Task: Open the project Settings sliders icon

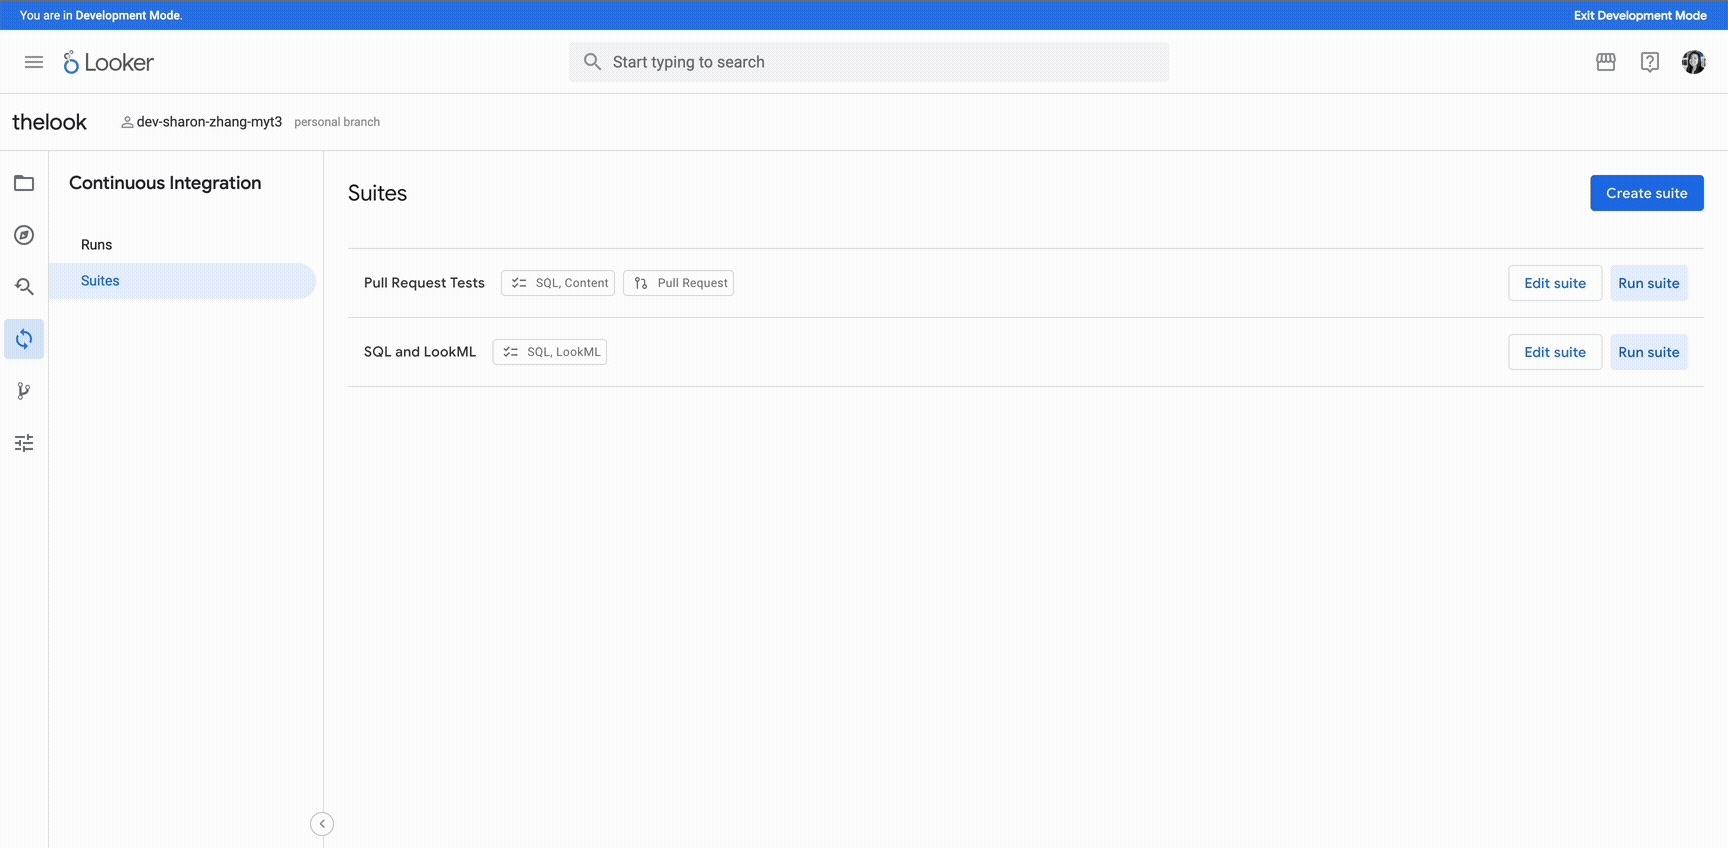Action: tap(24, 443)
